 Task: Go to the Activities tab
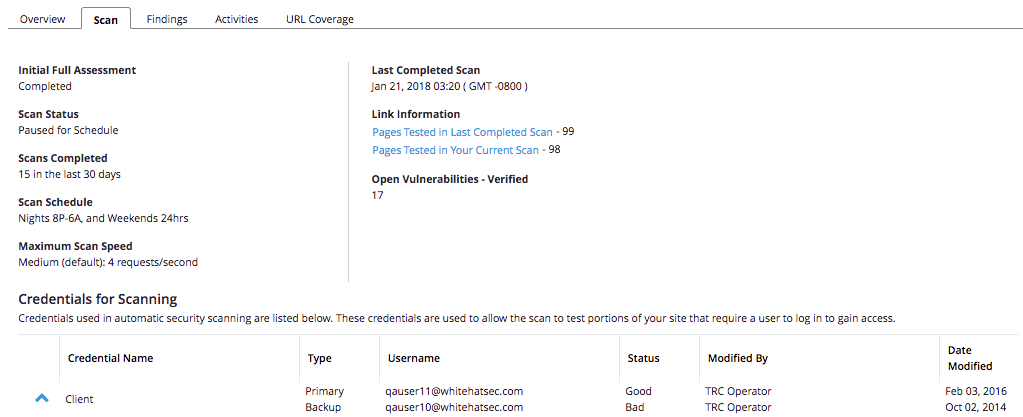236,19
